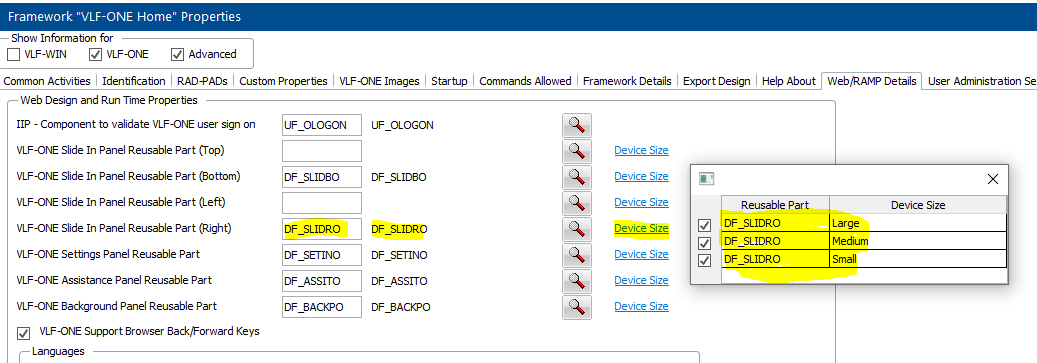Go to the Commands Allowed tab
Image resolution: width=1037 pixels, height=363 pixels.
click(x=525, y=81)
